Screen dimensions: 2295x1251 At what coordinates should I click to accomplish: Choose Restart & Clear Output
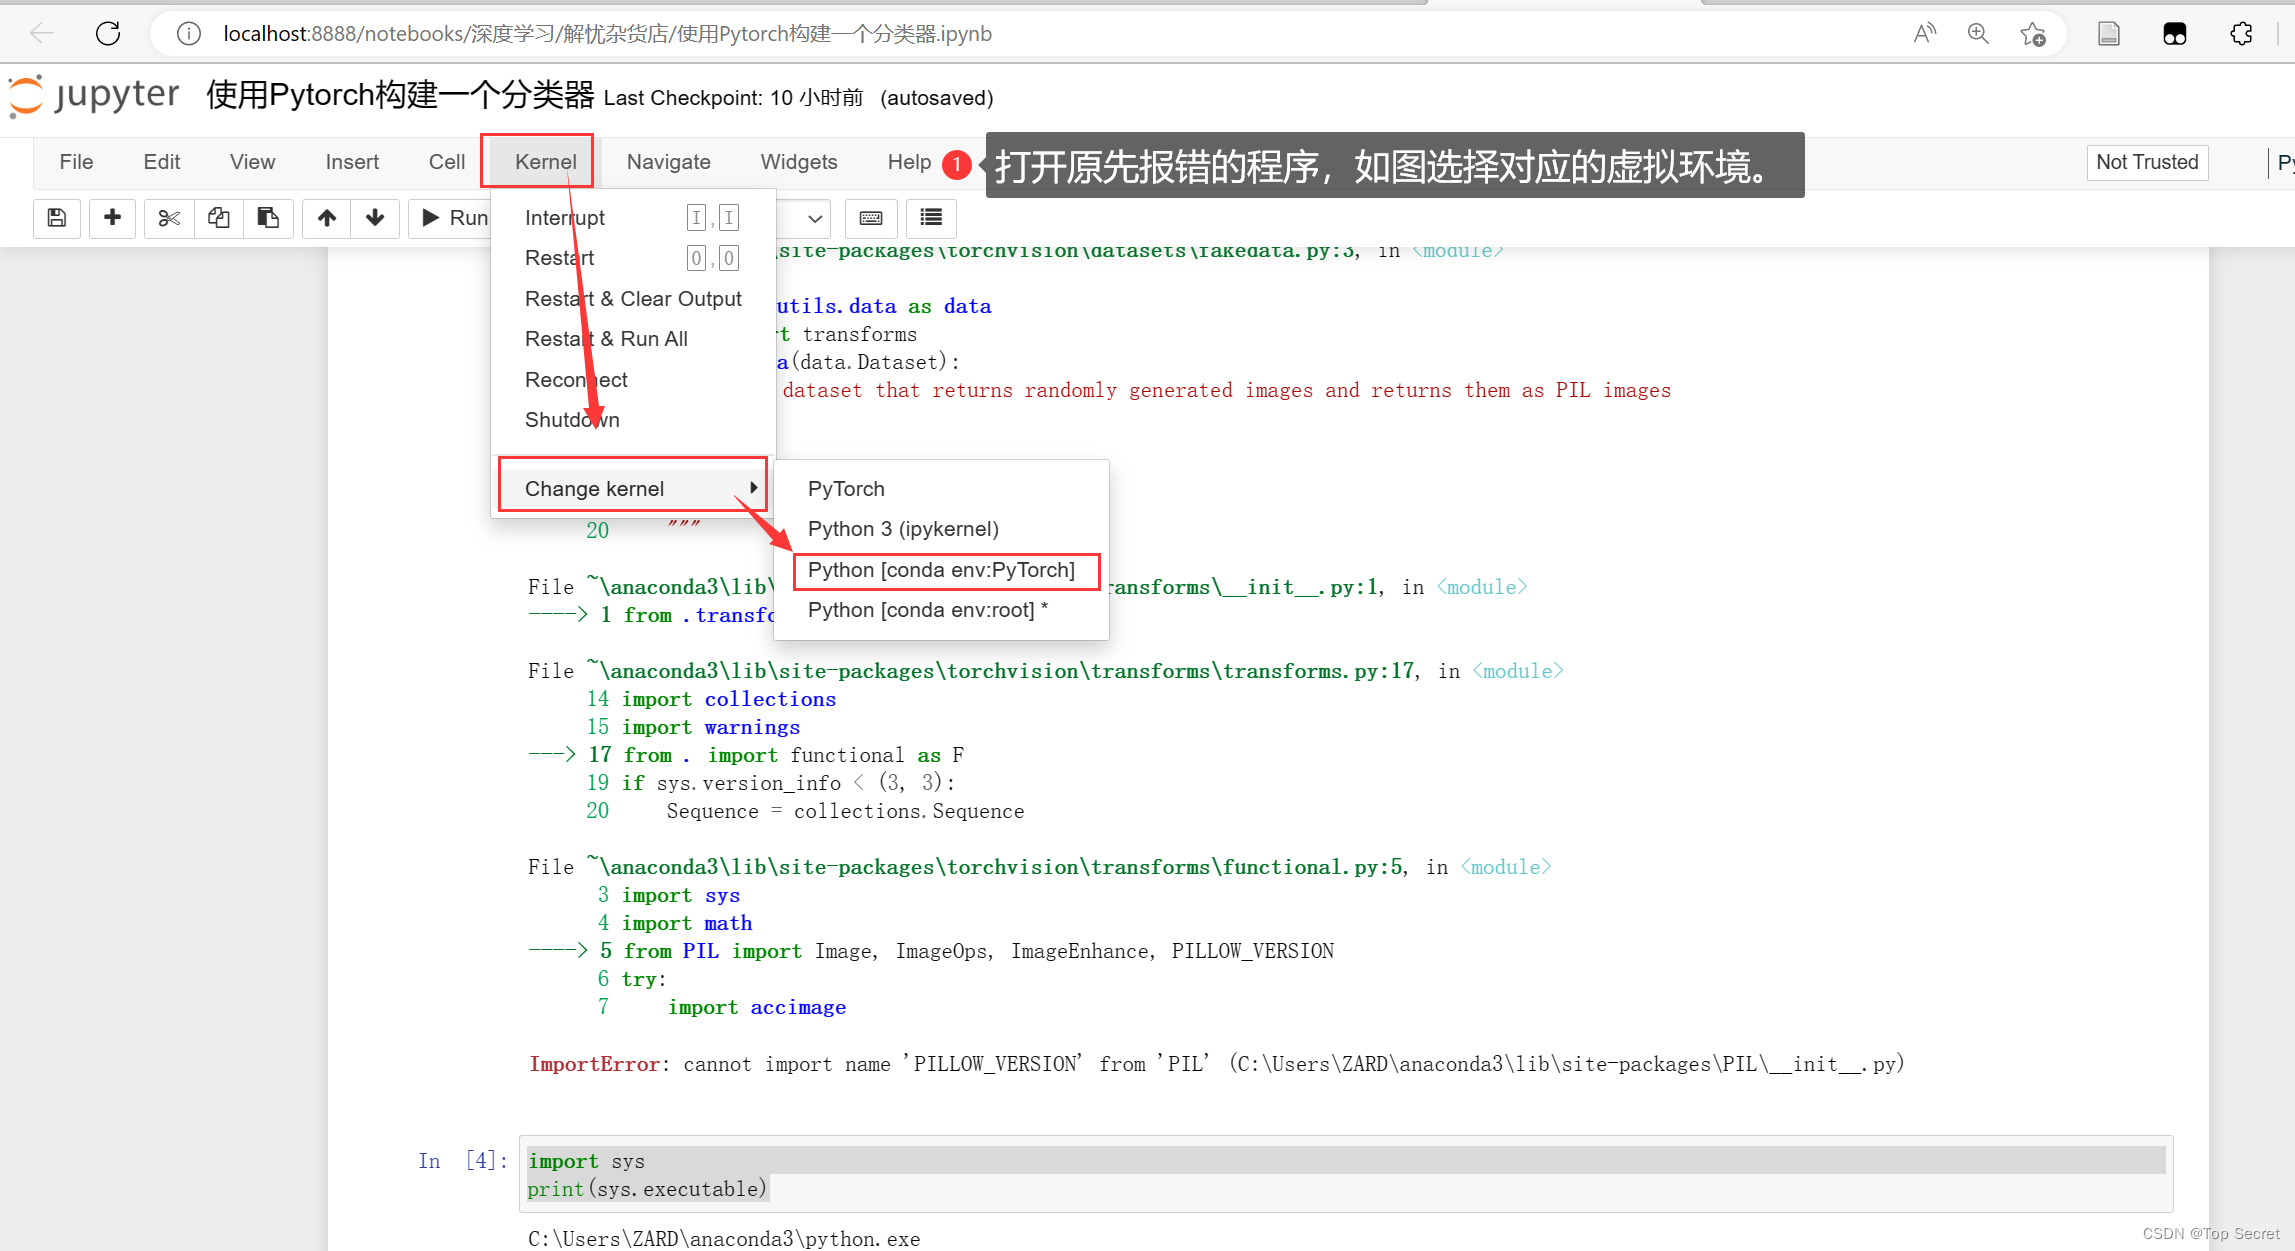tap(632, 298)
